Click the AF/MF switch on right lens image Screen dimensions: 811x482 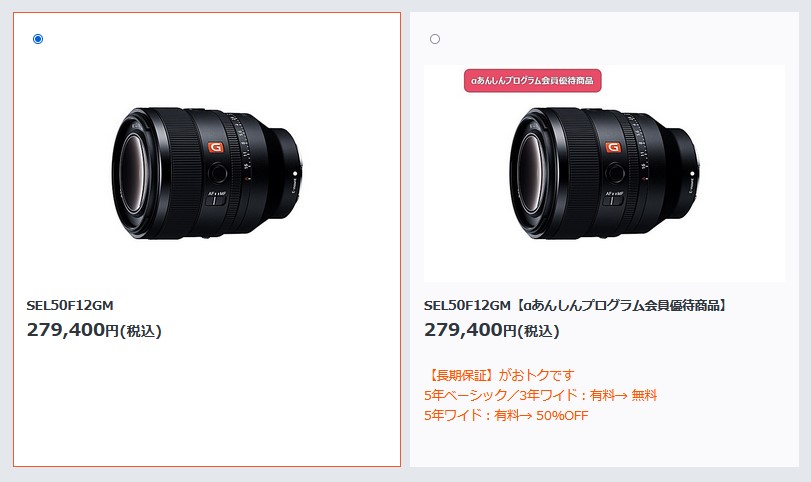[613, 199]
